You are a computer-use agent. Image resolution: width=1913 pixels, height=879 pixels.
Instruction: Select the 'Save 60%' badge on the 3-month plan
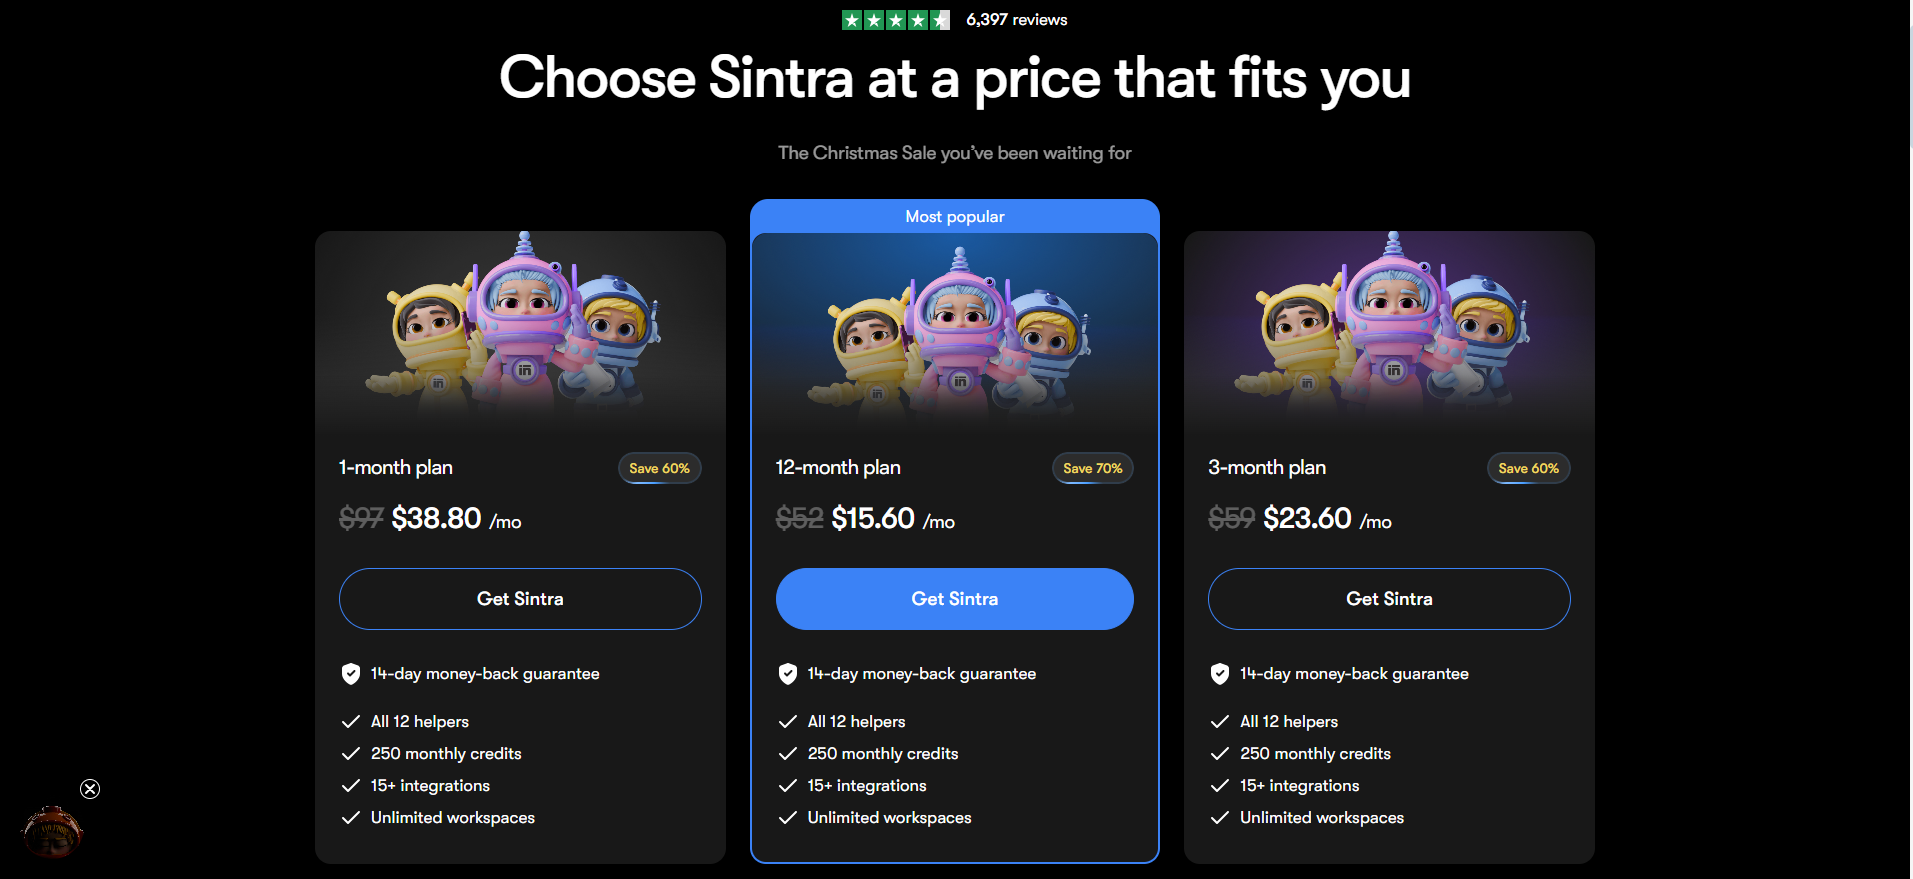click(1528, 468)
